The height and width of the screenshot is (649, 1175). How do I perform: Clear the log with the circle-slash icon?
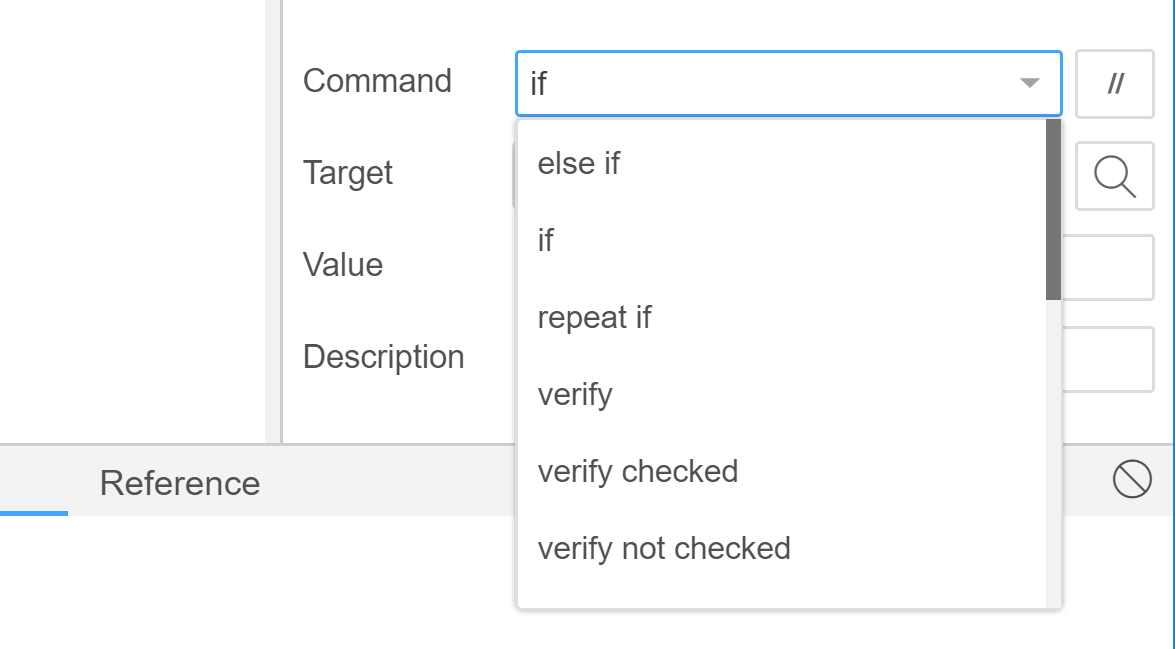point(1132,479)
